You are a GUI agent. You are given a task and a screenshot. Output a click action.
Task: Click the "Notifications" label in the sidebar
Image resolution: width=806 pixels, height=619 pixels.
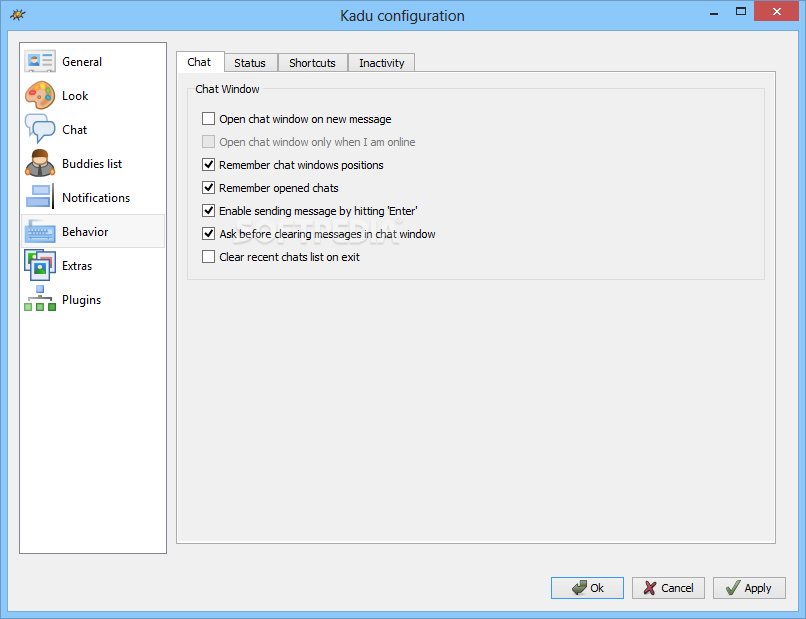click(96, 197)
